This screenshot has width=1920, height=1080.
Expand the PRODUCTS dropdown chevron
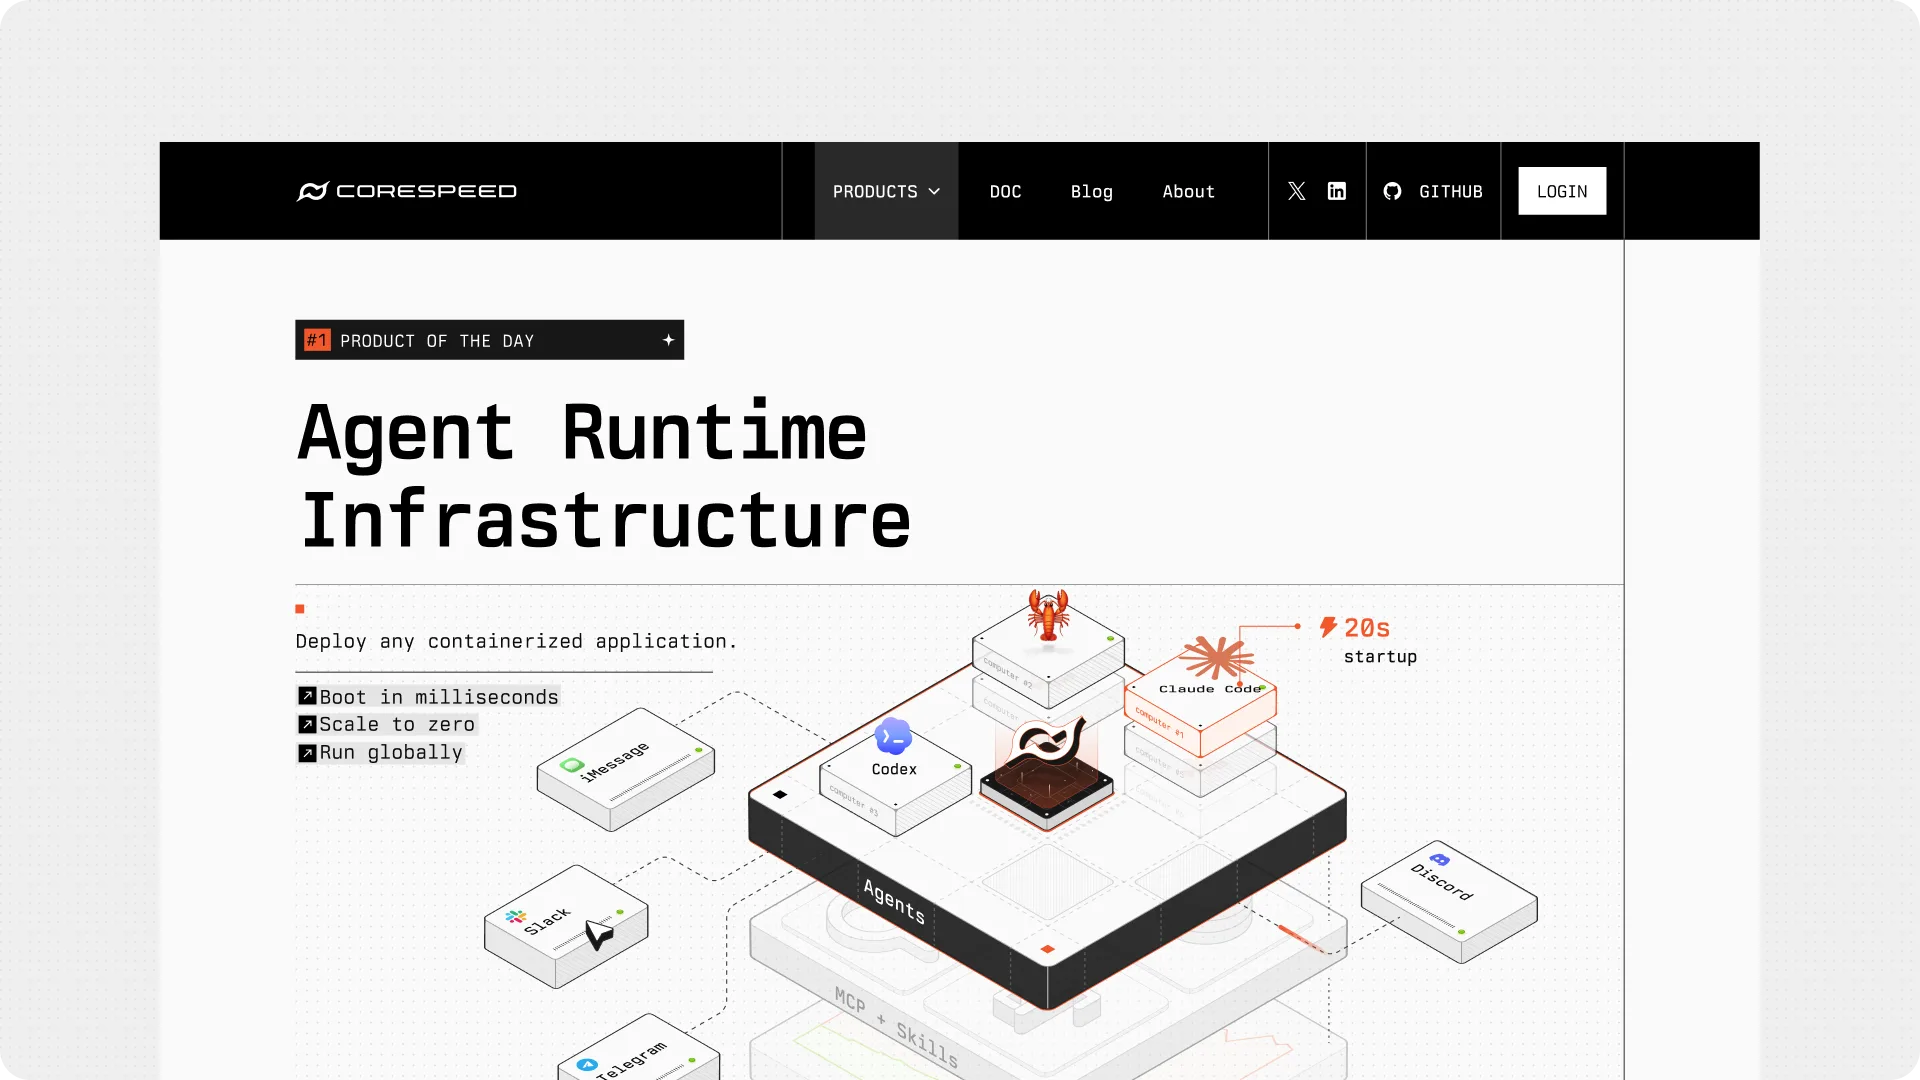pyautogui.click(x=934, y=191)
